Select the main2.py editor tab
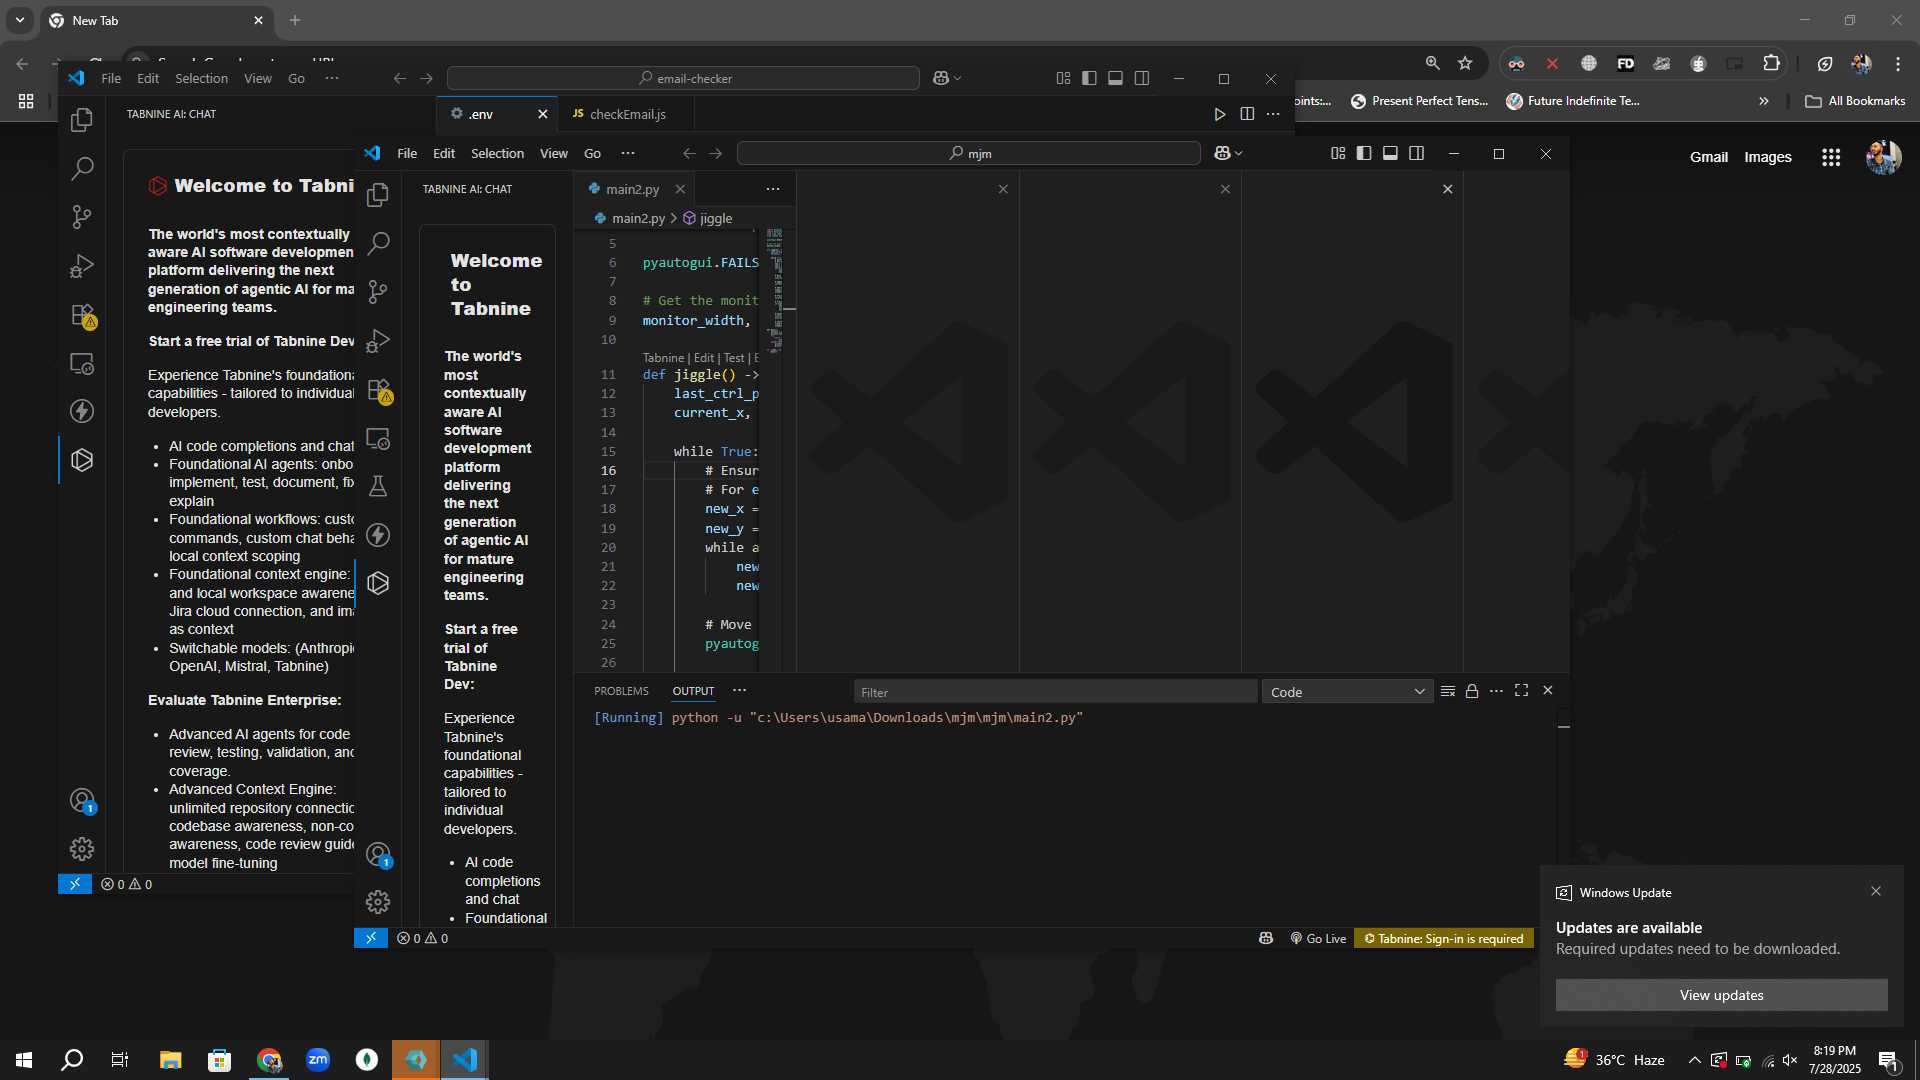Image resolution: width=1920 pixels, height=1080 pixels. [632, 189]
